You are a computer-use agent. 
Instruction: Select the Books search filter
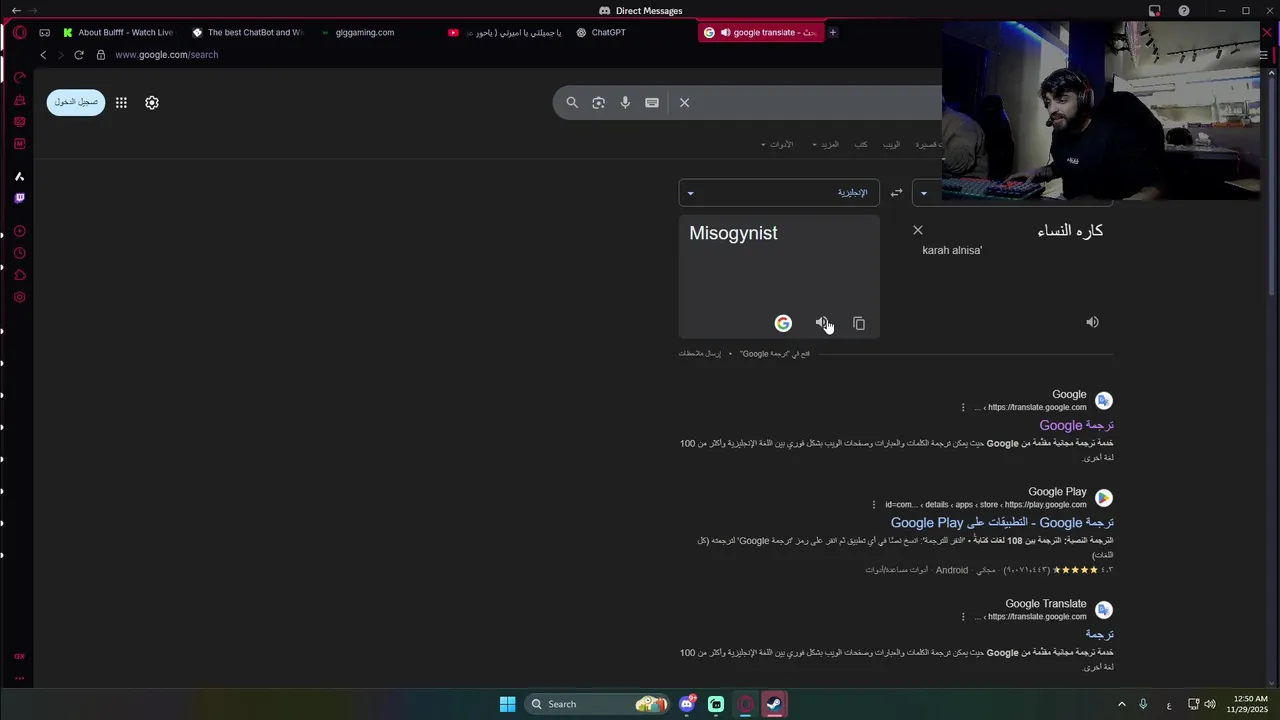click(861, 144)
